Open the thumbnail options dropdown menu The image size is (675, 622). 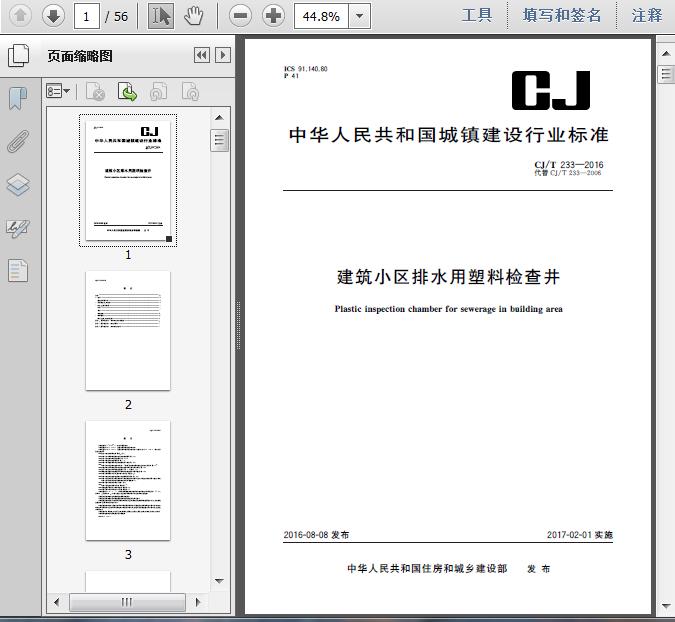pos(58,92)
